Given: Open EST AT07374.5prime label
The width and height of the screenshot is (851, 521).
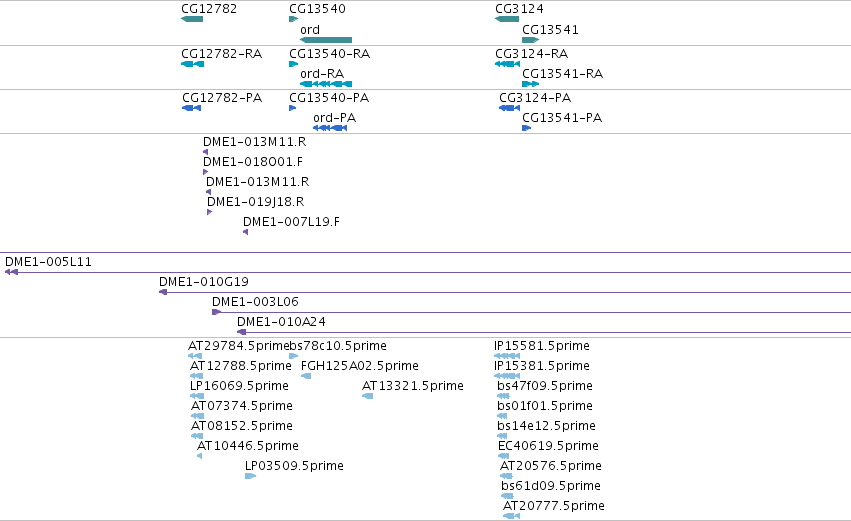Looking at the screenshot, I should [x=242, y=406].
